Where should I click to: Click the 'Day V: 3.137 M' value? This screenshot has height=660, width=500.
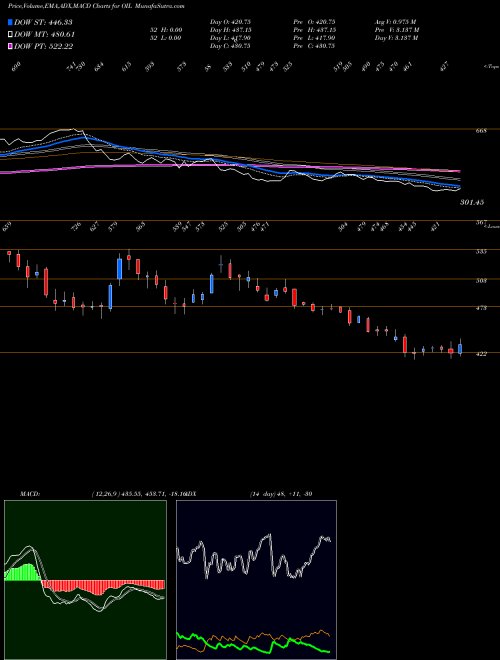396,38
